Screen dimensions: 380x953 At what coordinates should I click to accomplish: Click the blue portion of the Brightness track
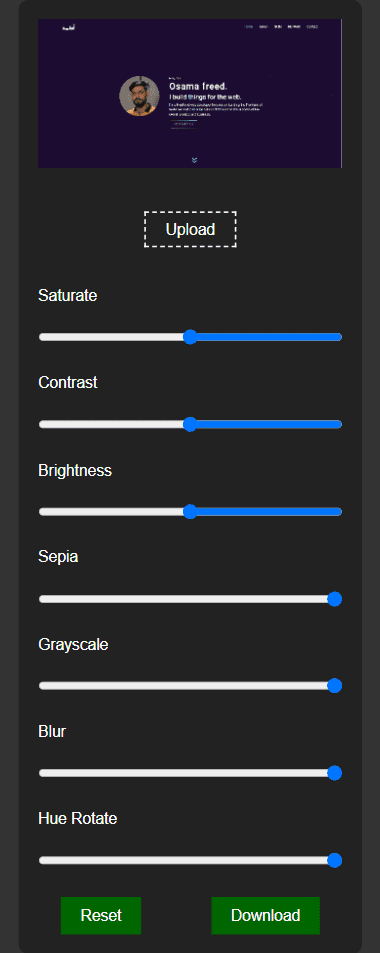tap(269, 512)
